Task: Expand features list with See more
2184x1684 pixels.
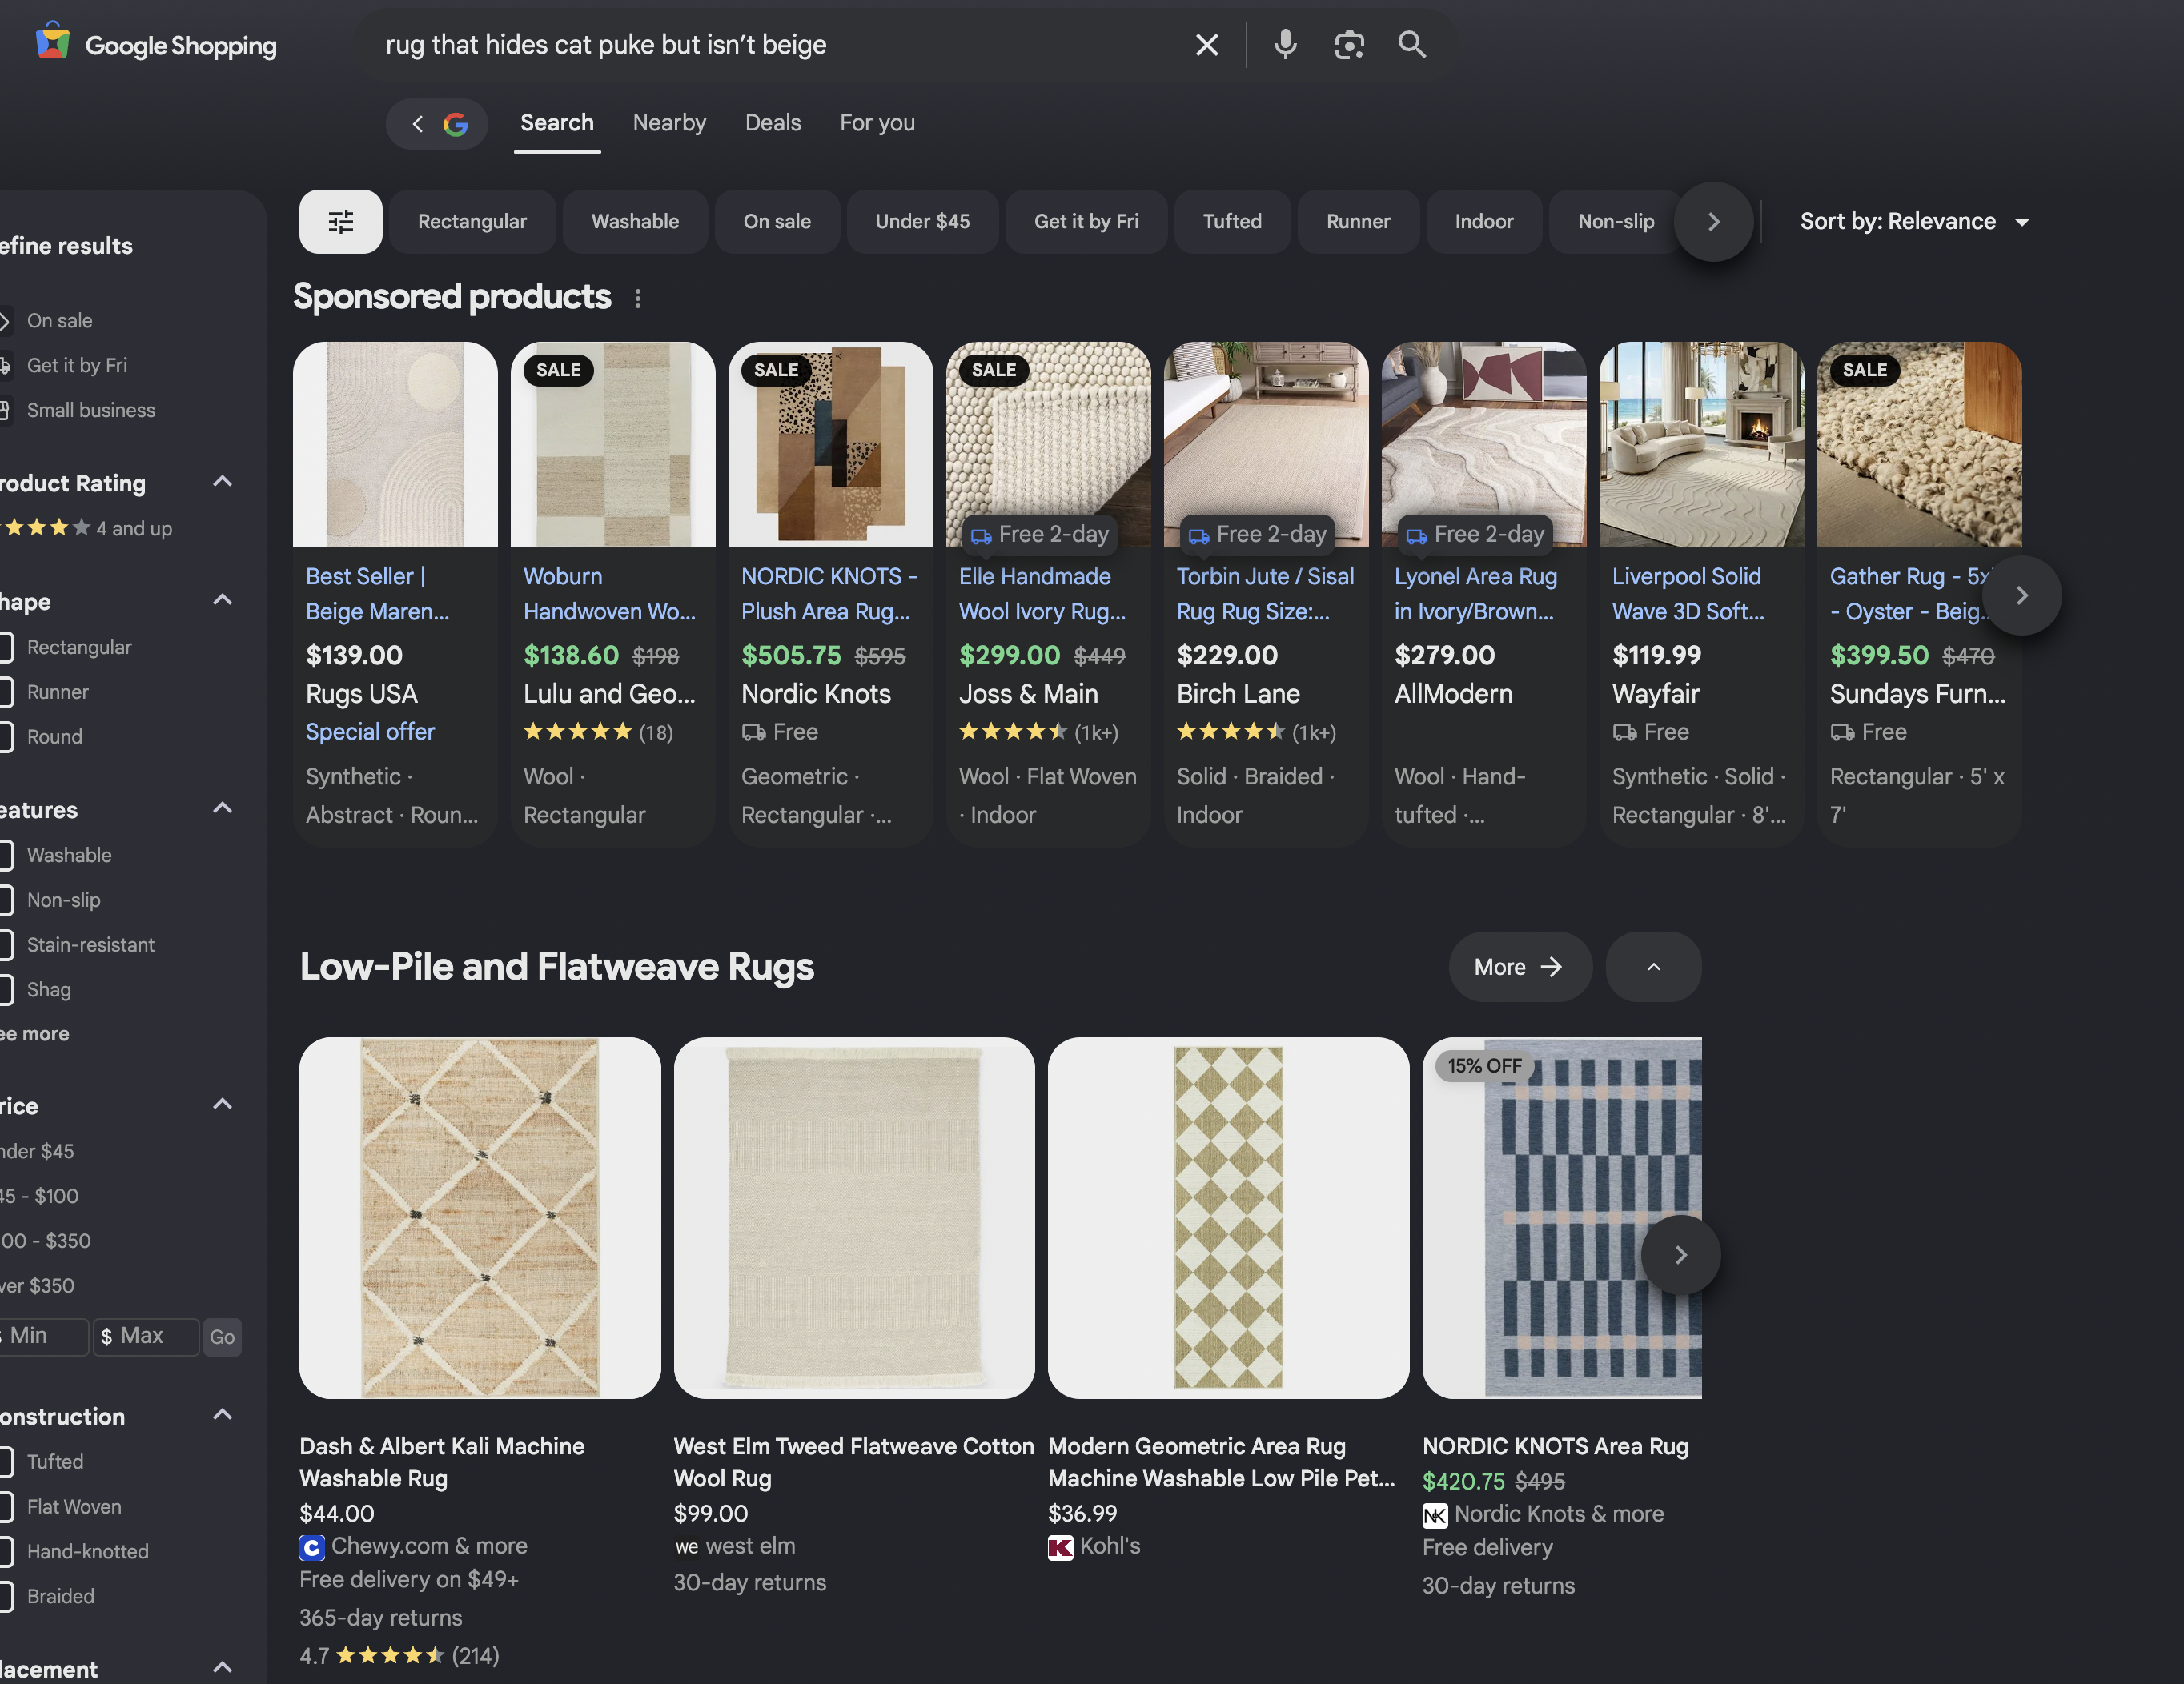Action: (x=35, y=1034)
